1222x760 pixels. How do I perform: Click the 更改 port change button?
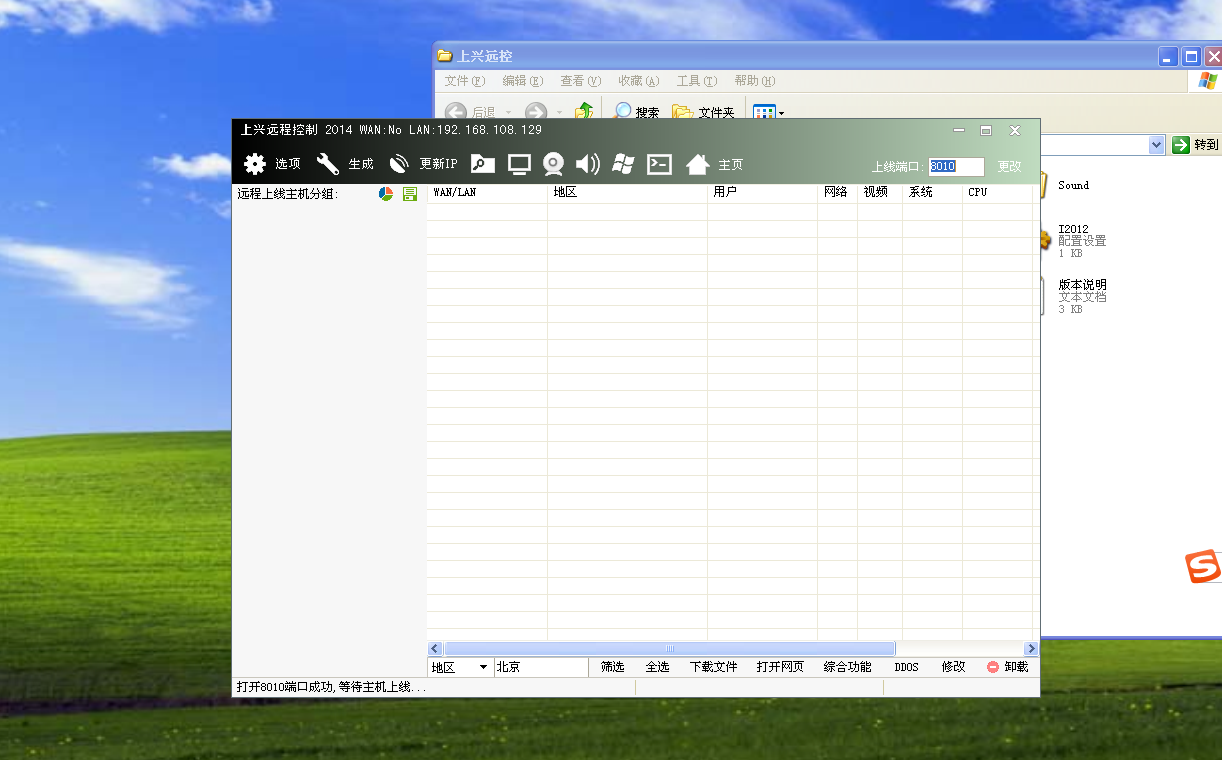[1009, 167]
